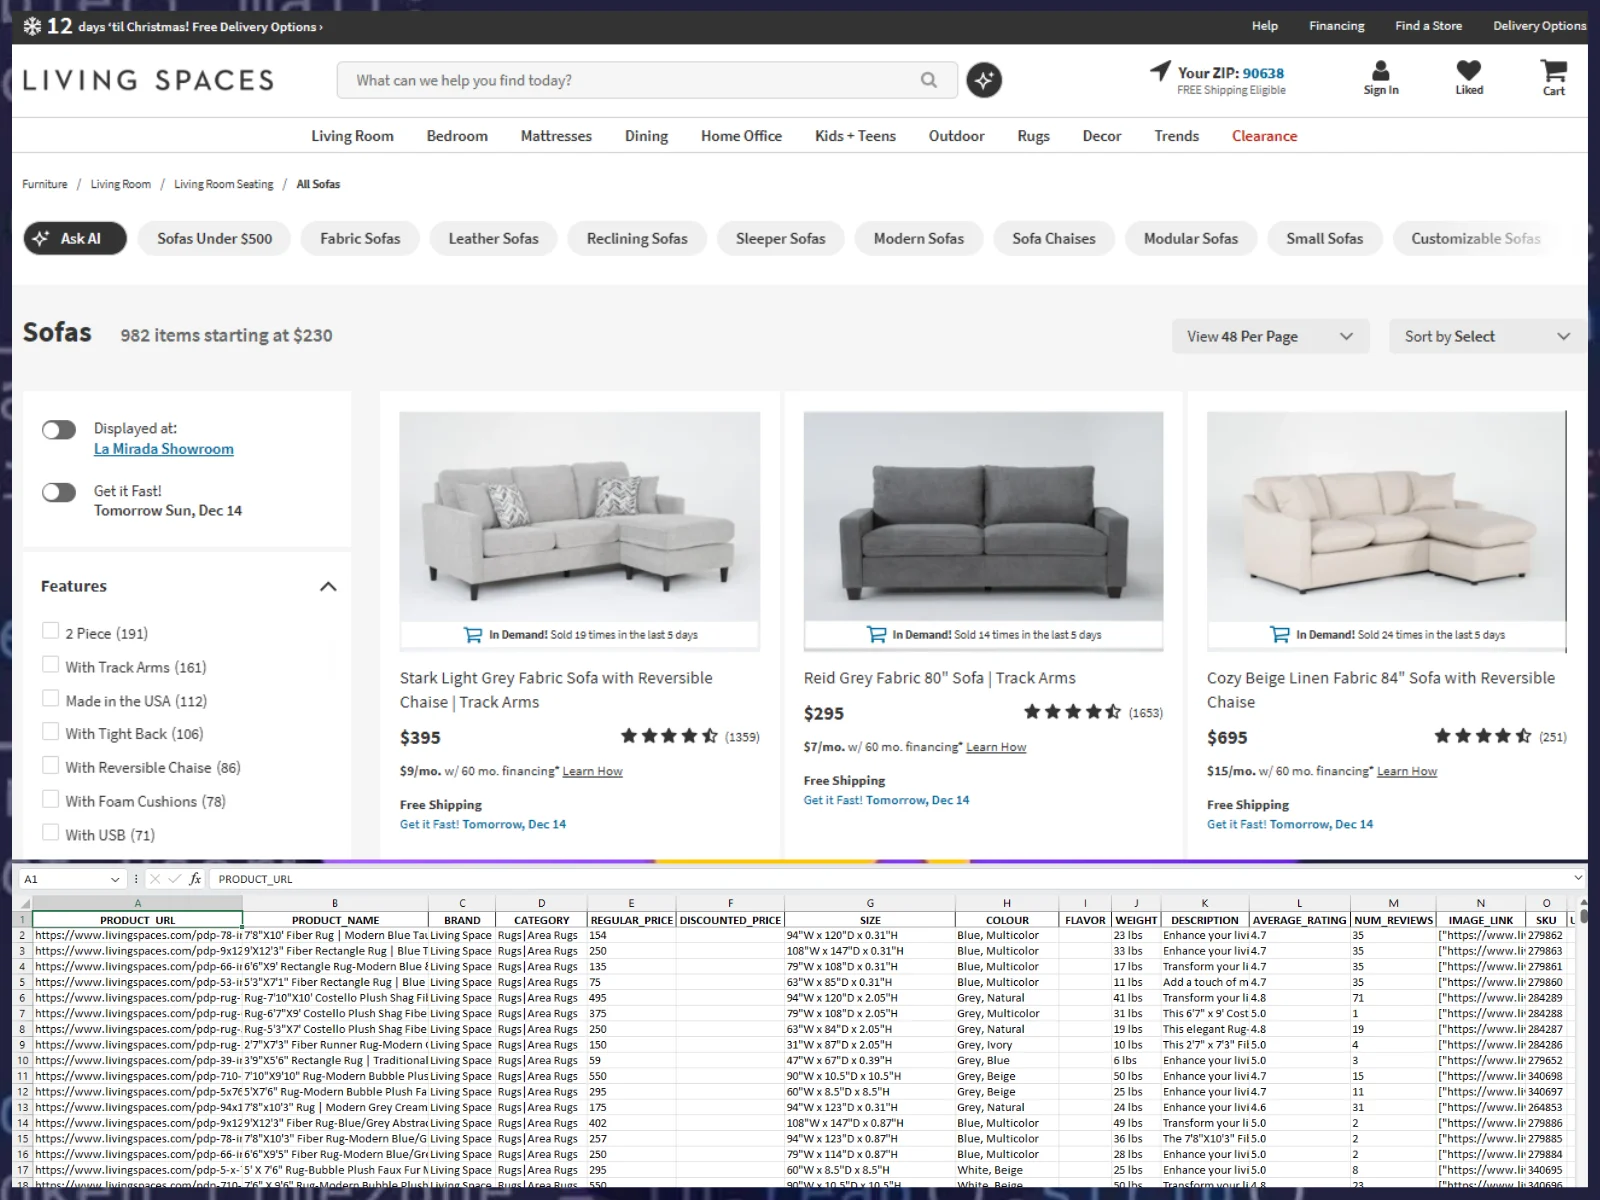Open the Sort by Select dropdown
This screenshot has width=1600, height=1200.
coord(1487,336)
